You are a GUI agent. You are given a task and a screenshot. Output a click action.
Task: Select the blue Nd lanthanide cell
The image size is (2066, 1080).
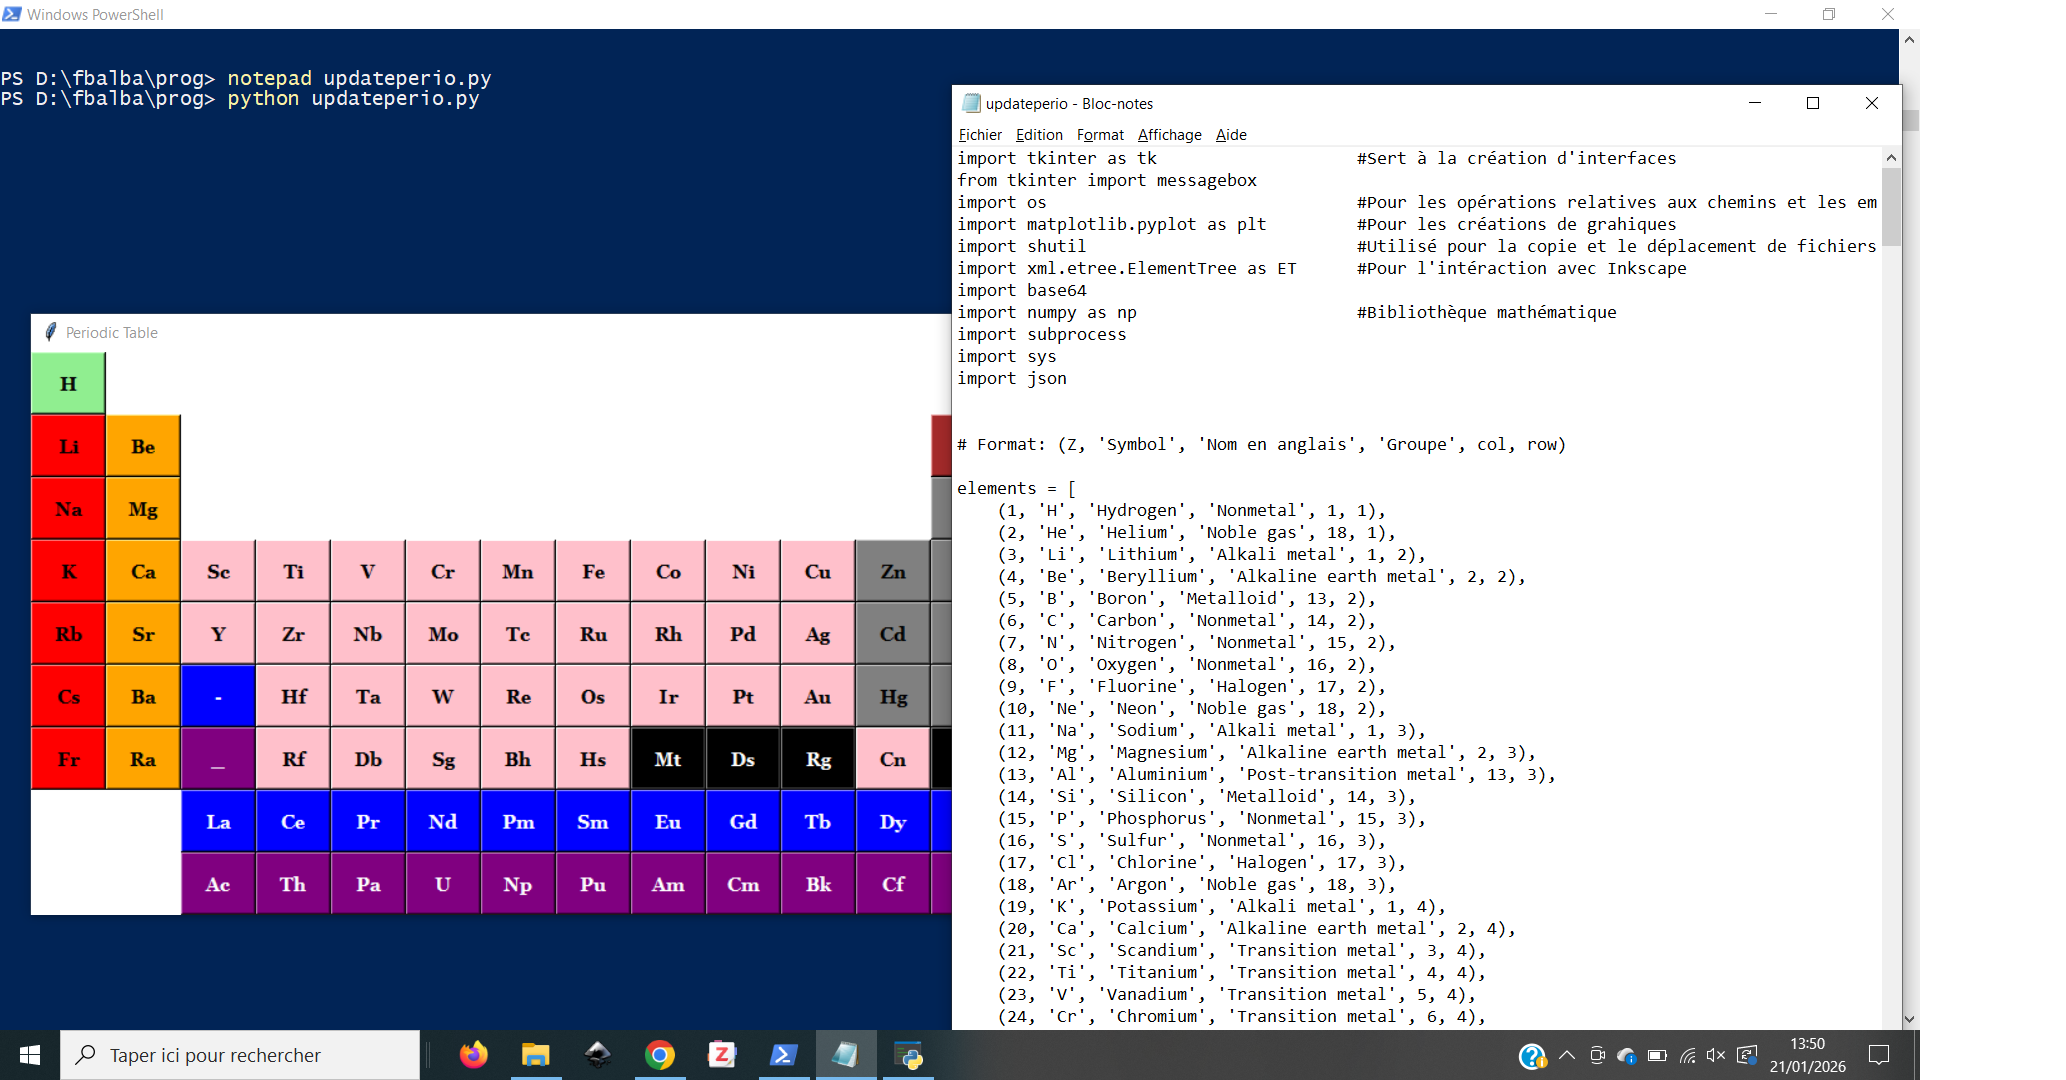click(443, 822)
